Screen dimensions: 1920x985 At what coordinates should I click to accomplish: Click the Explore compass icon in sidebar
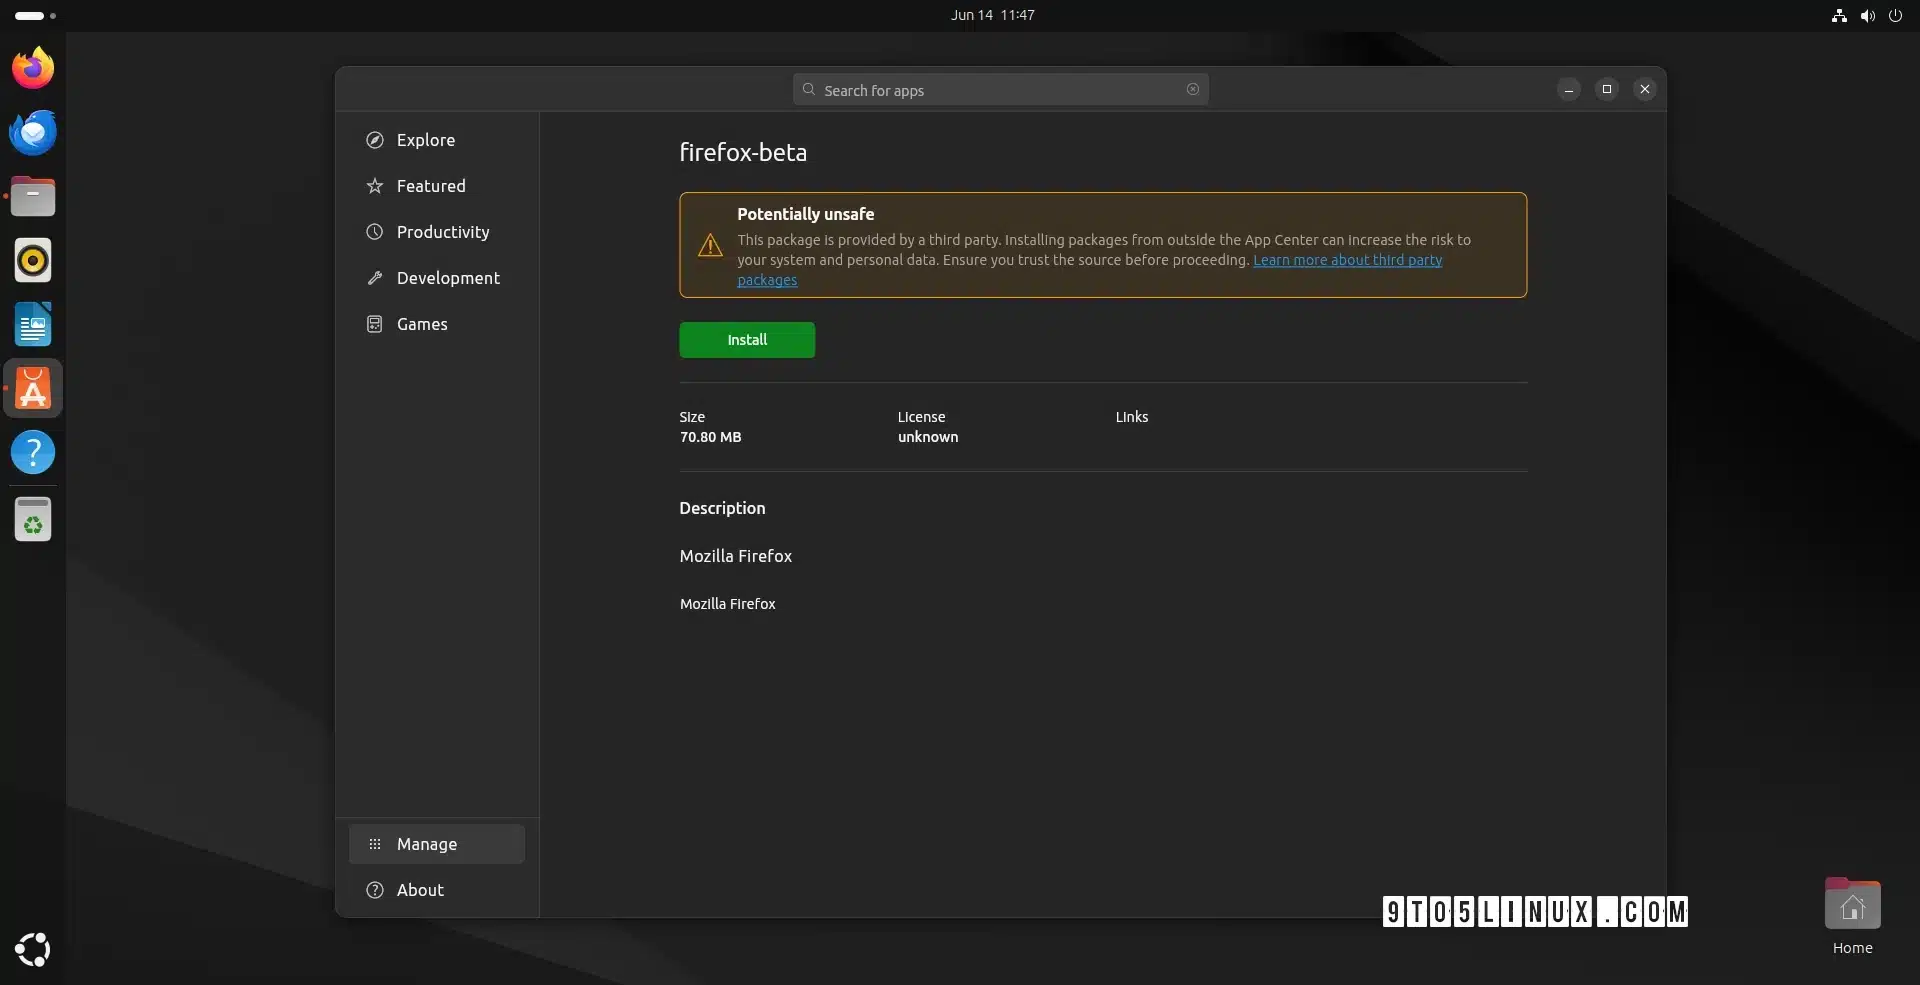click(x=375, y=140)
